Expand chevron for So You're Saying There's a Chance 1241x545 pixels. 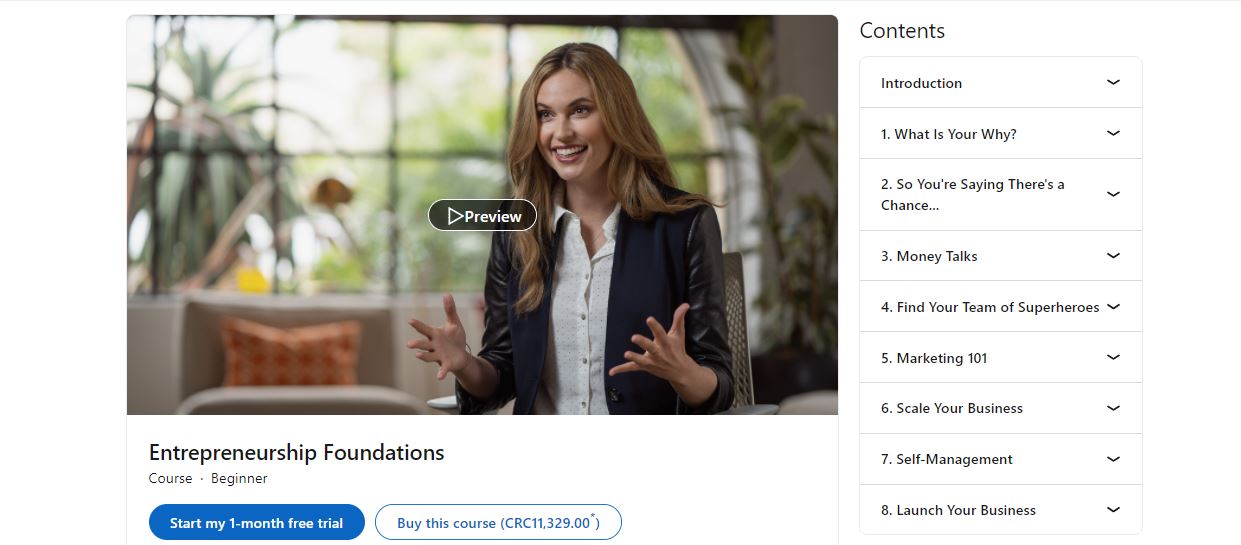pos(1113,194)
